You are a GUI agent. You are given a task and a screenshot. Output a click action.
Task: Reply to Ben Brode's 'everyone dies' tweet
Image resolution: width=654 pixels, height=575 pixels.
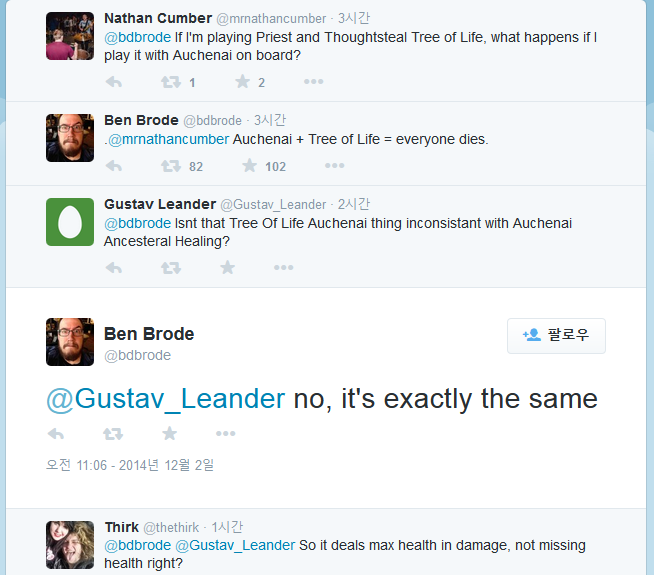coord(113,166)
